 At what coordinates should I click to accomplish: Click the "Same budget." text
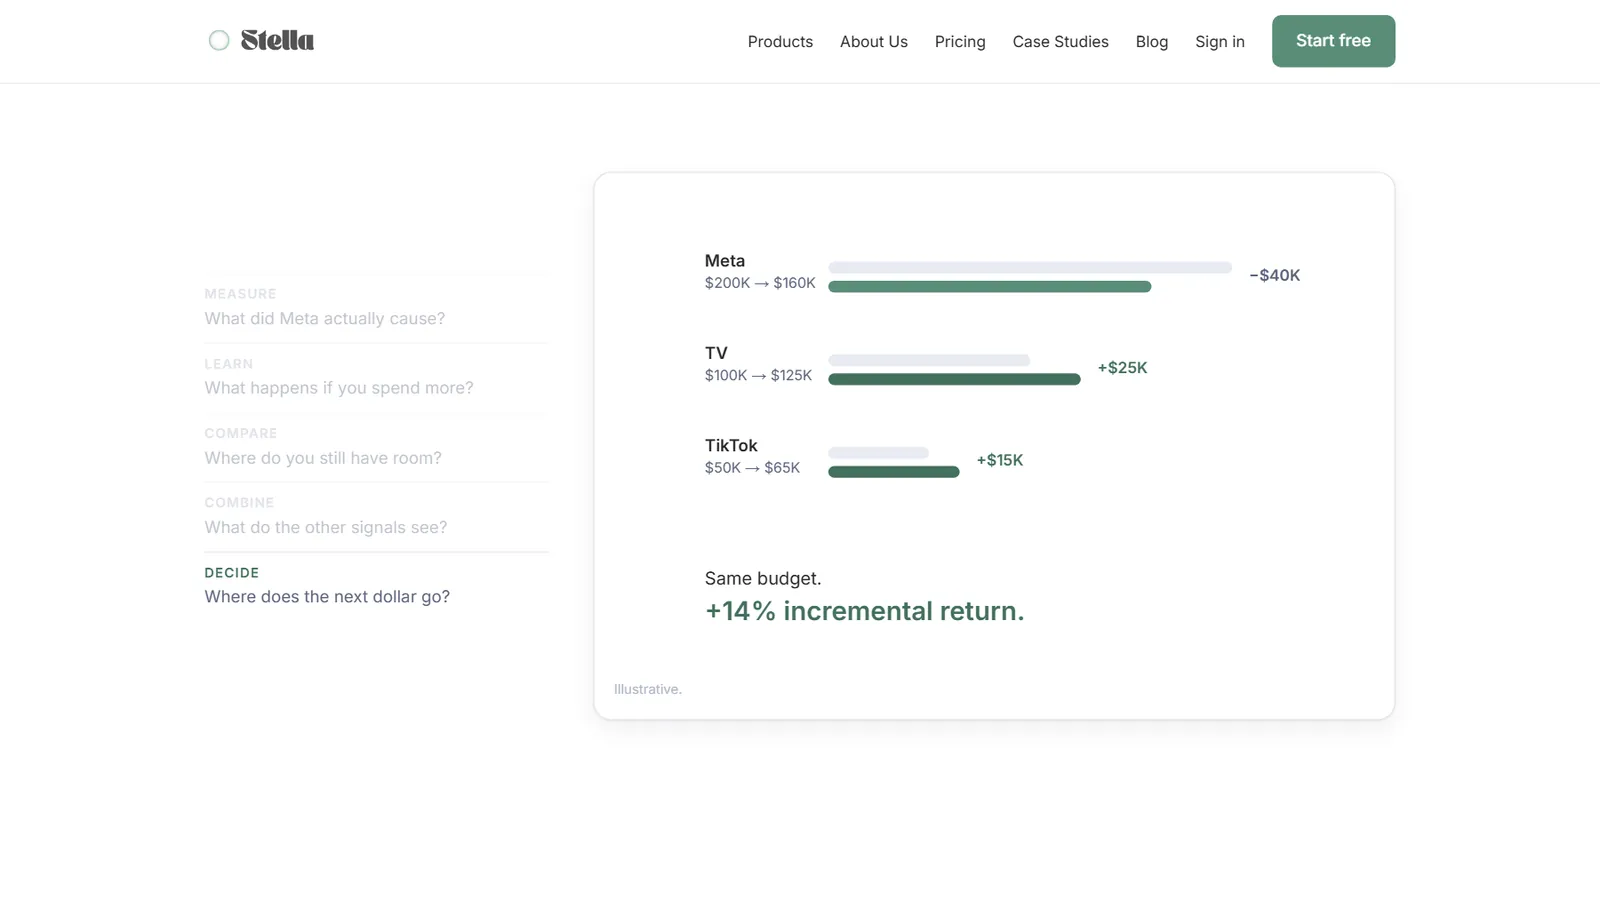pos(763,578)
